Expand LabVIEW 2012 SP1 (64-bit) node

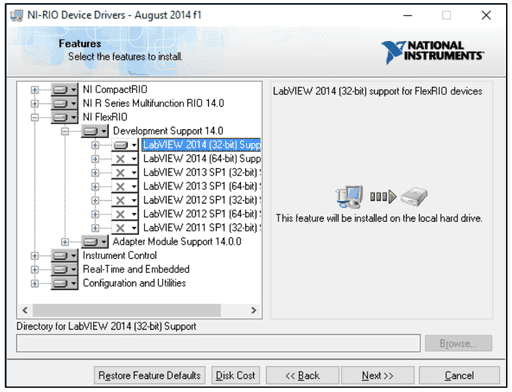coord(95,214)
